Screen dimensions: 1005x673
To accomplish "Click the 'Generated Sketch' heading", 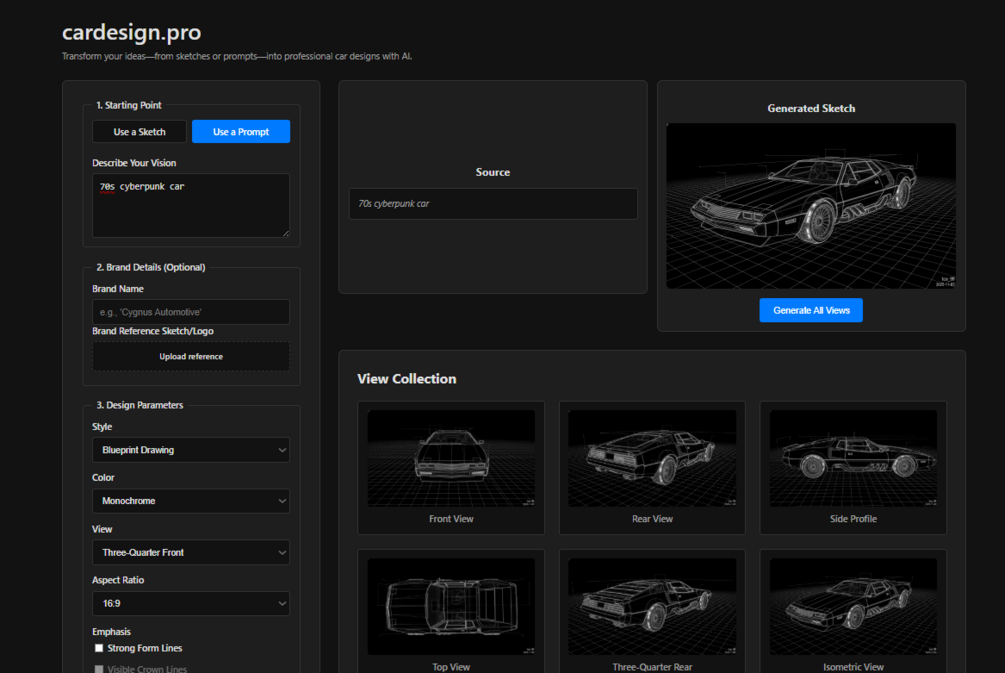I will click(x=811, y=108).
